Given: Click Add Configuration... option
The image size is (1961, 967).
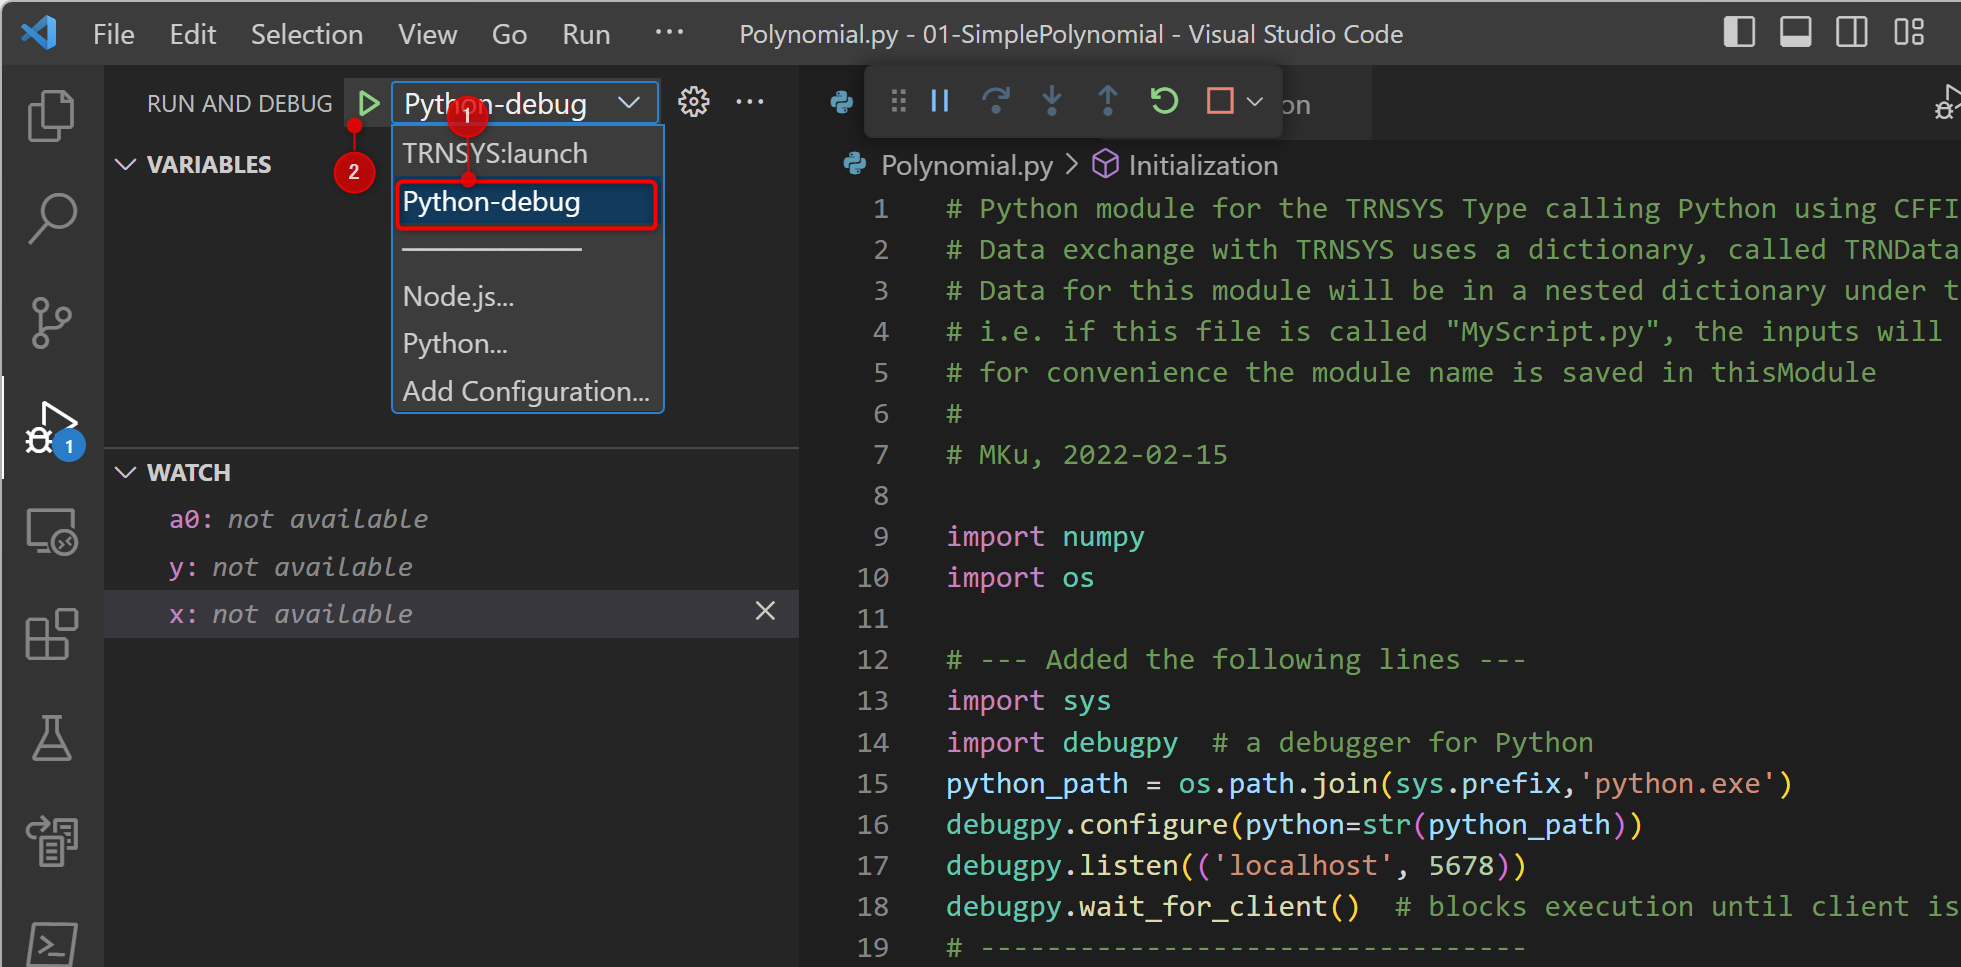Looking at the screenshot, I should [528, 391].
